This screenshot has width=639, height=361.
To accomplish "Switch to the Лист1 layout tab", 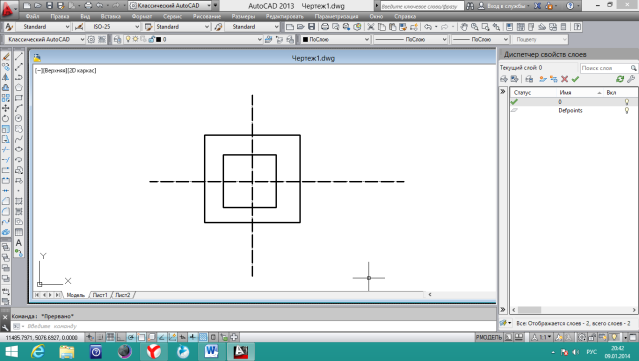I will point(100,295).
